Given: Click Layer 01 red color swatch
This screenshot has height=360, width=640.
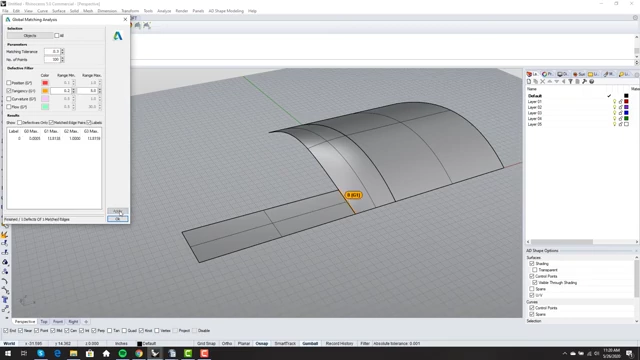Looking at the screenshot, I should tap(626, 102).
